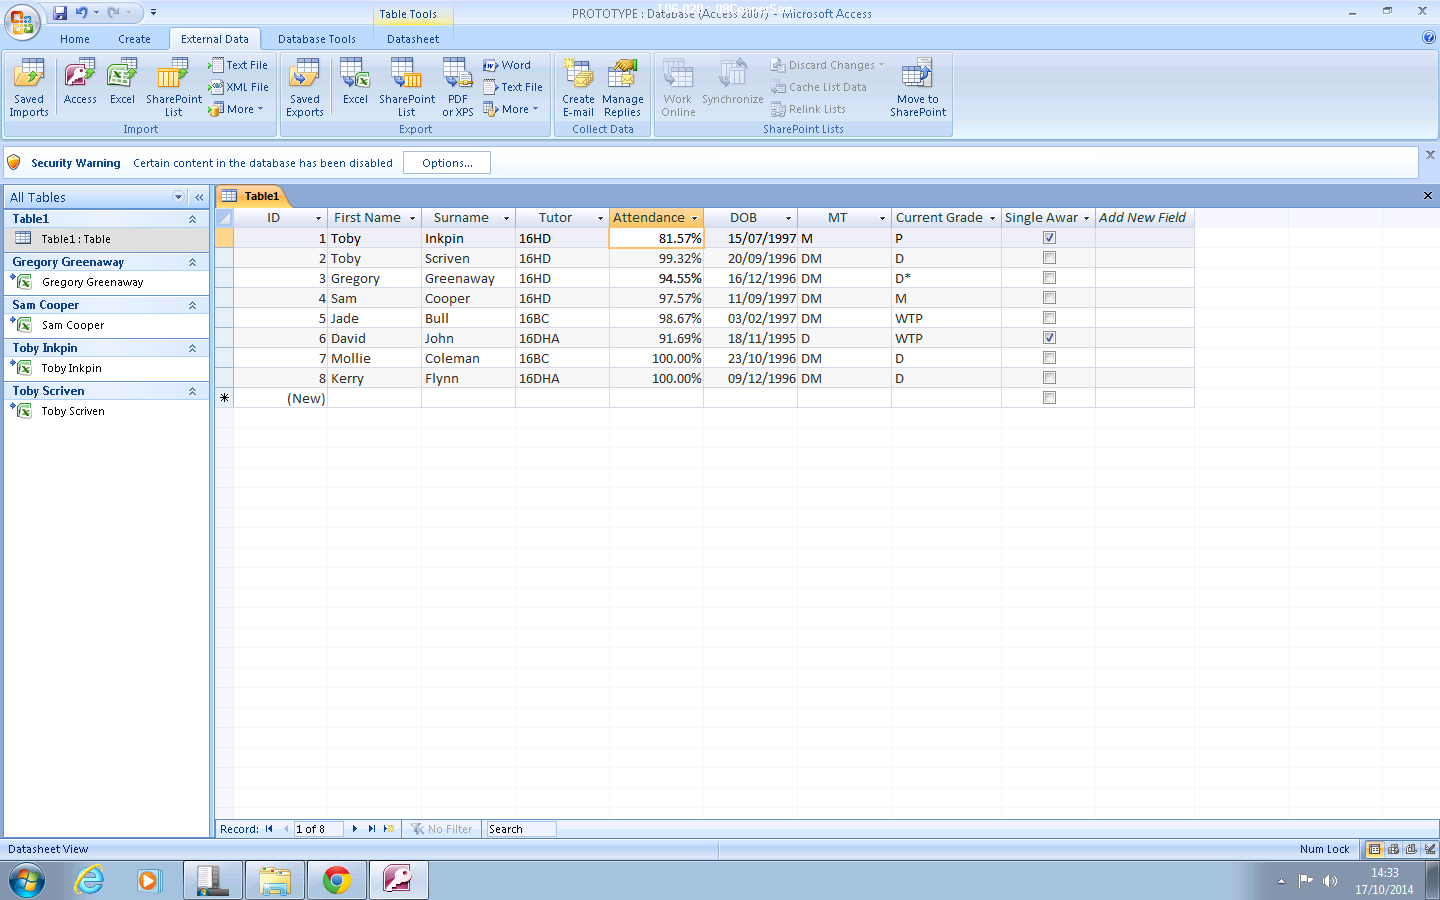Screen dimensions: 1440x900
Task: Uncheck Single Award for David John
Action: click(1048, 337)
